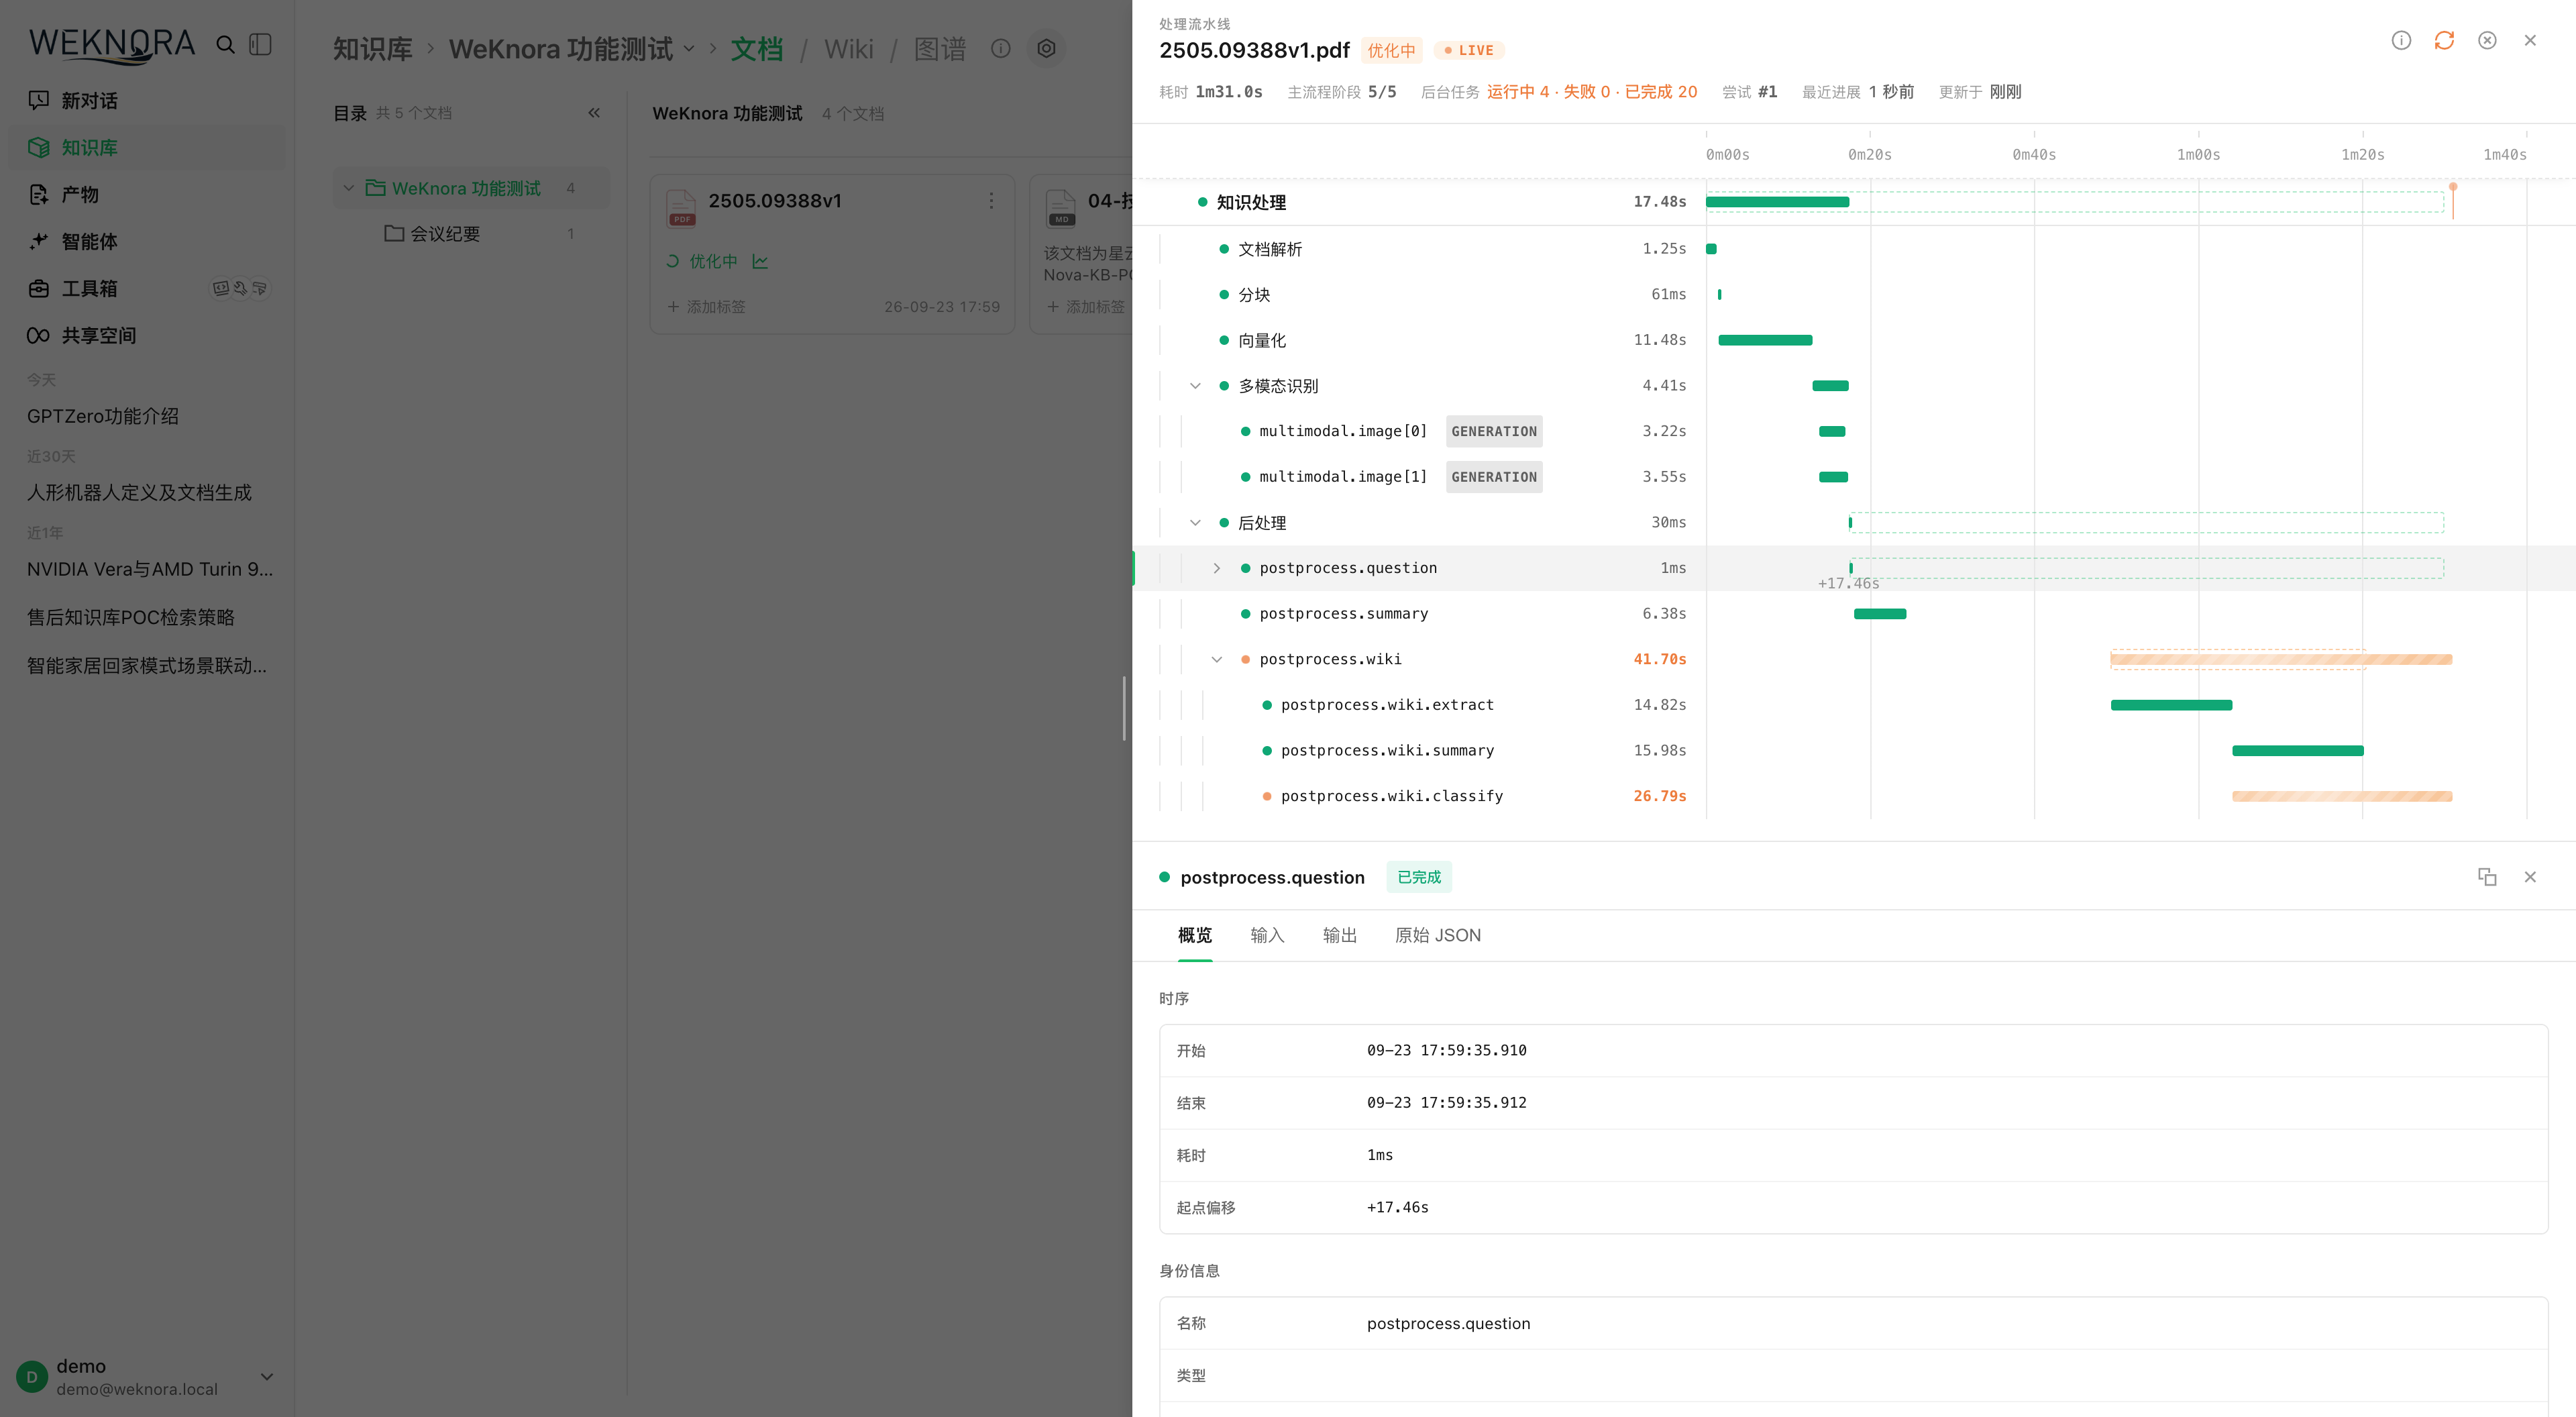Click the info icon next to 图谱
The width and height of the screenshot is (2576, 1417).
click(1001, 48)
